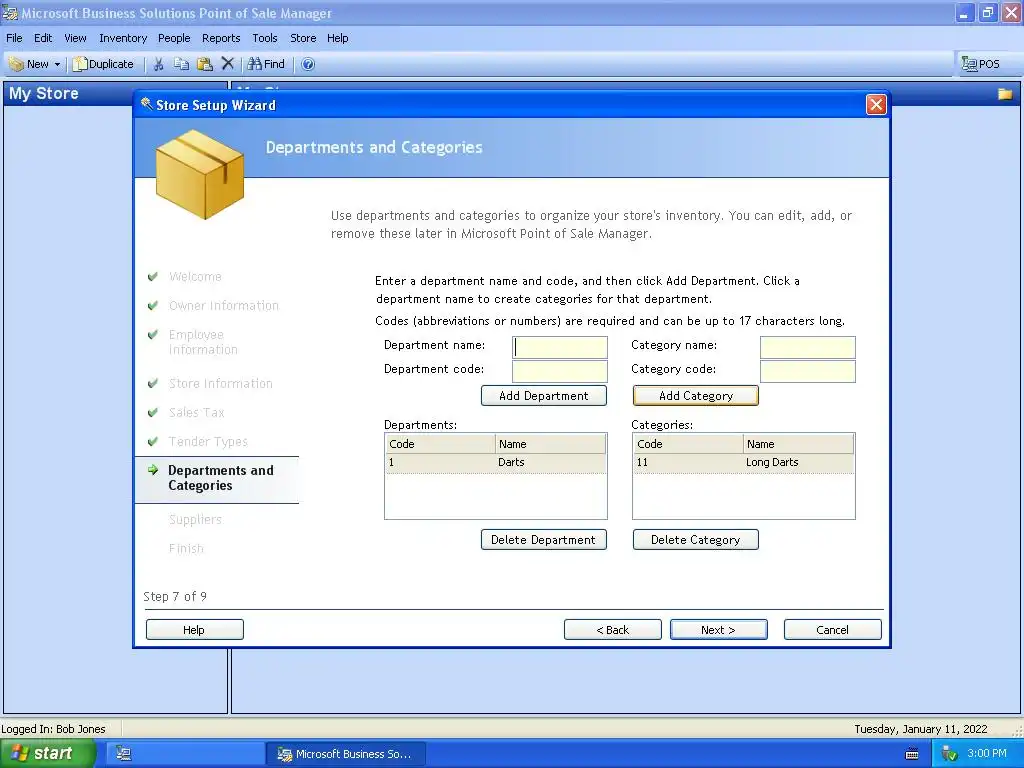
Task: Click the 3:00 PM clock
Action: (987, 754)
